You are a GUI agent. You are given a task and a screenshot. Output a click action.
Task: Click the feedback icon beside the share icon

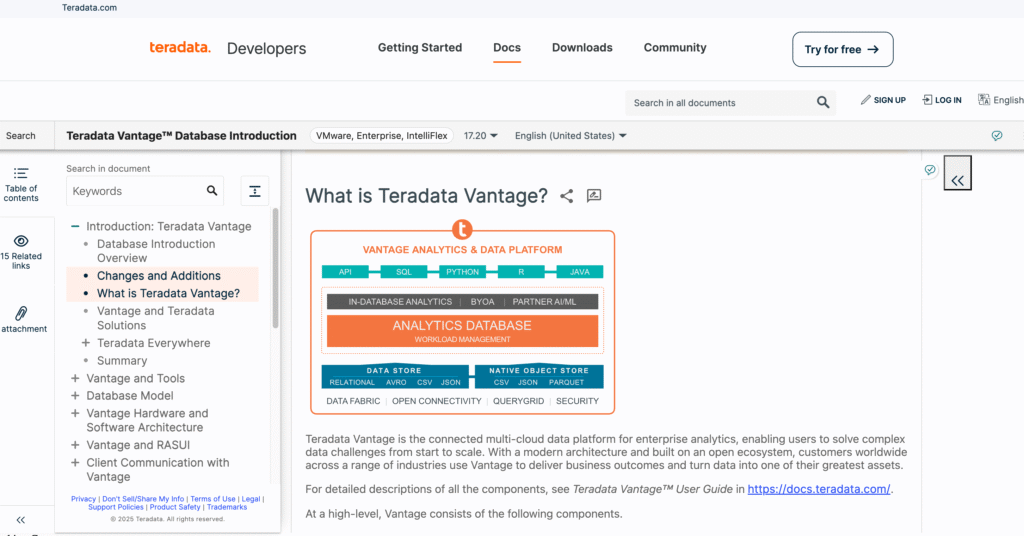(x=594, y=195)
